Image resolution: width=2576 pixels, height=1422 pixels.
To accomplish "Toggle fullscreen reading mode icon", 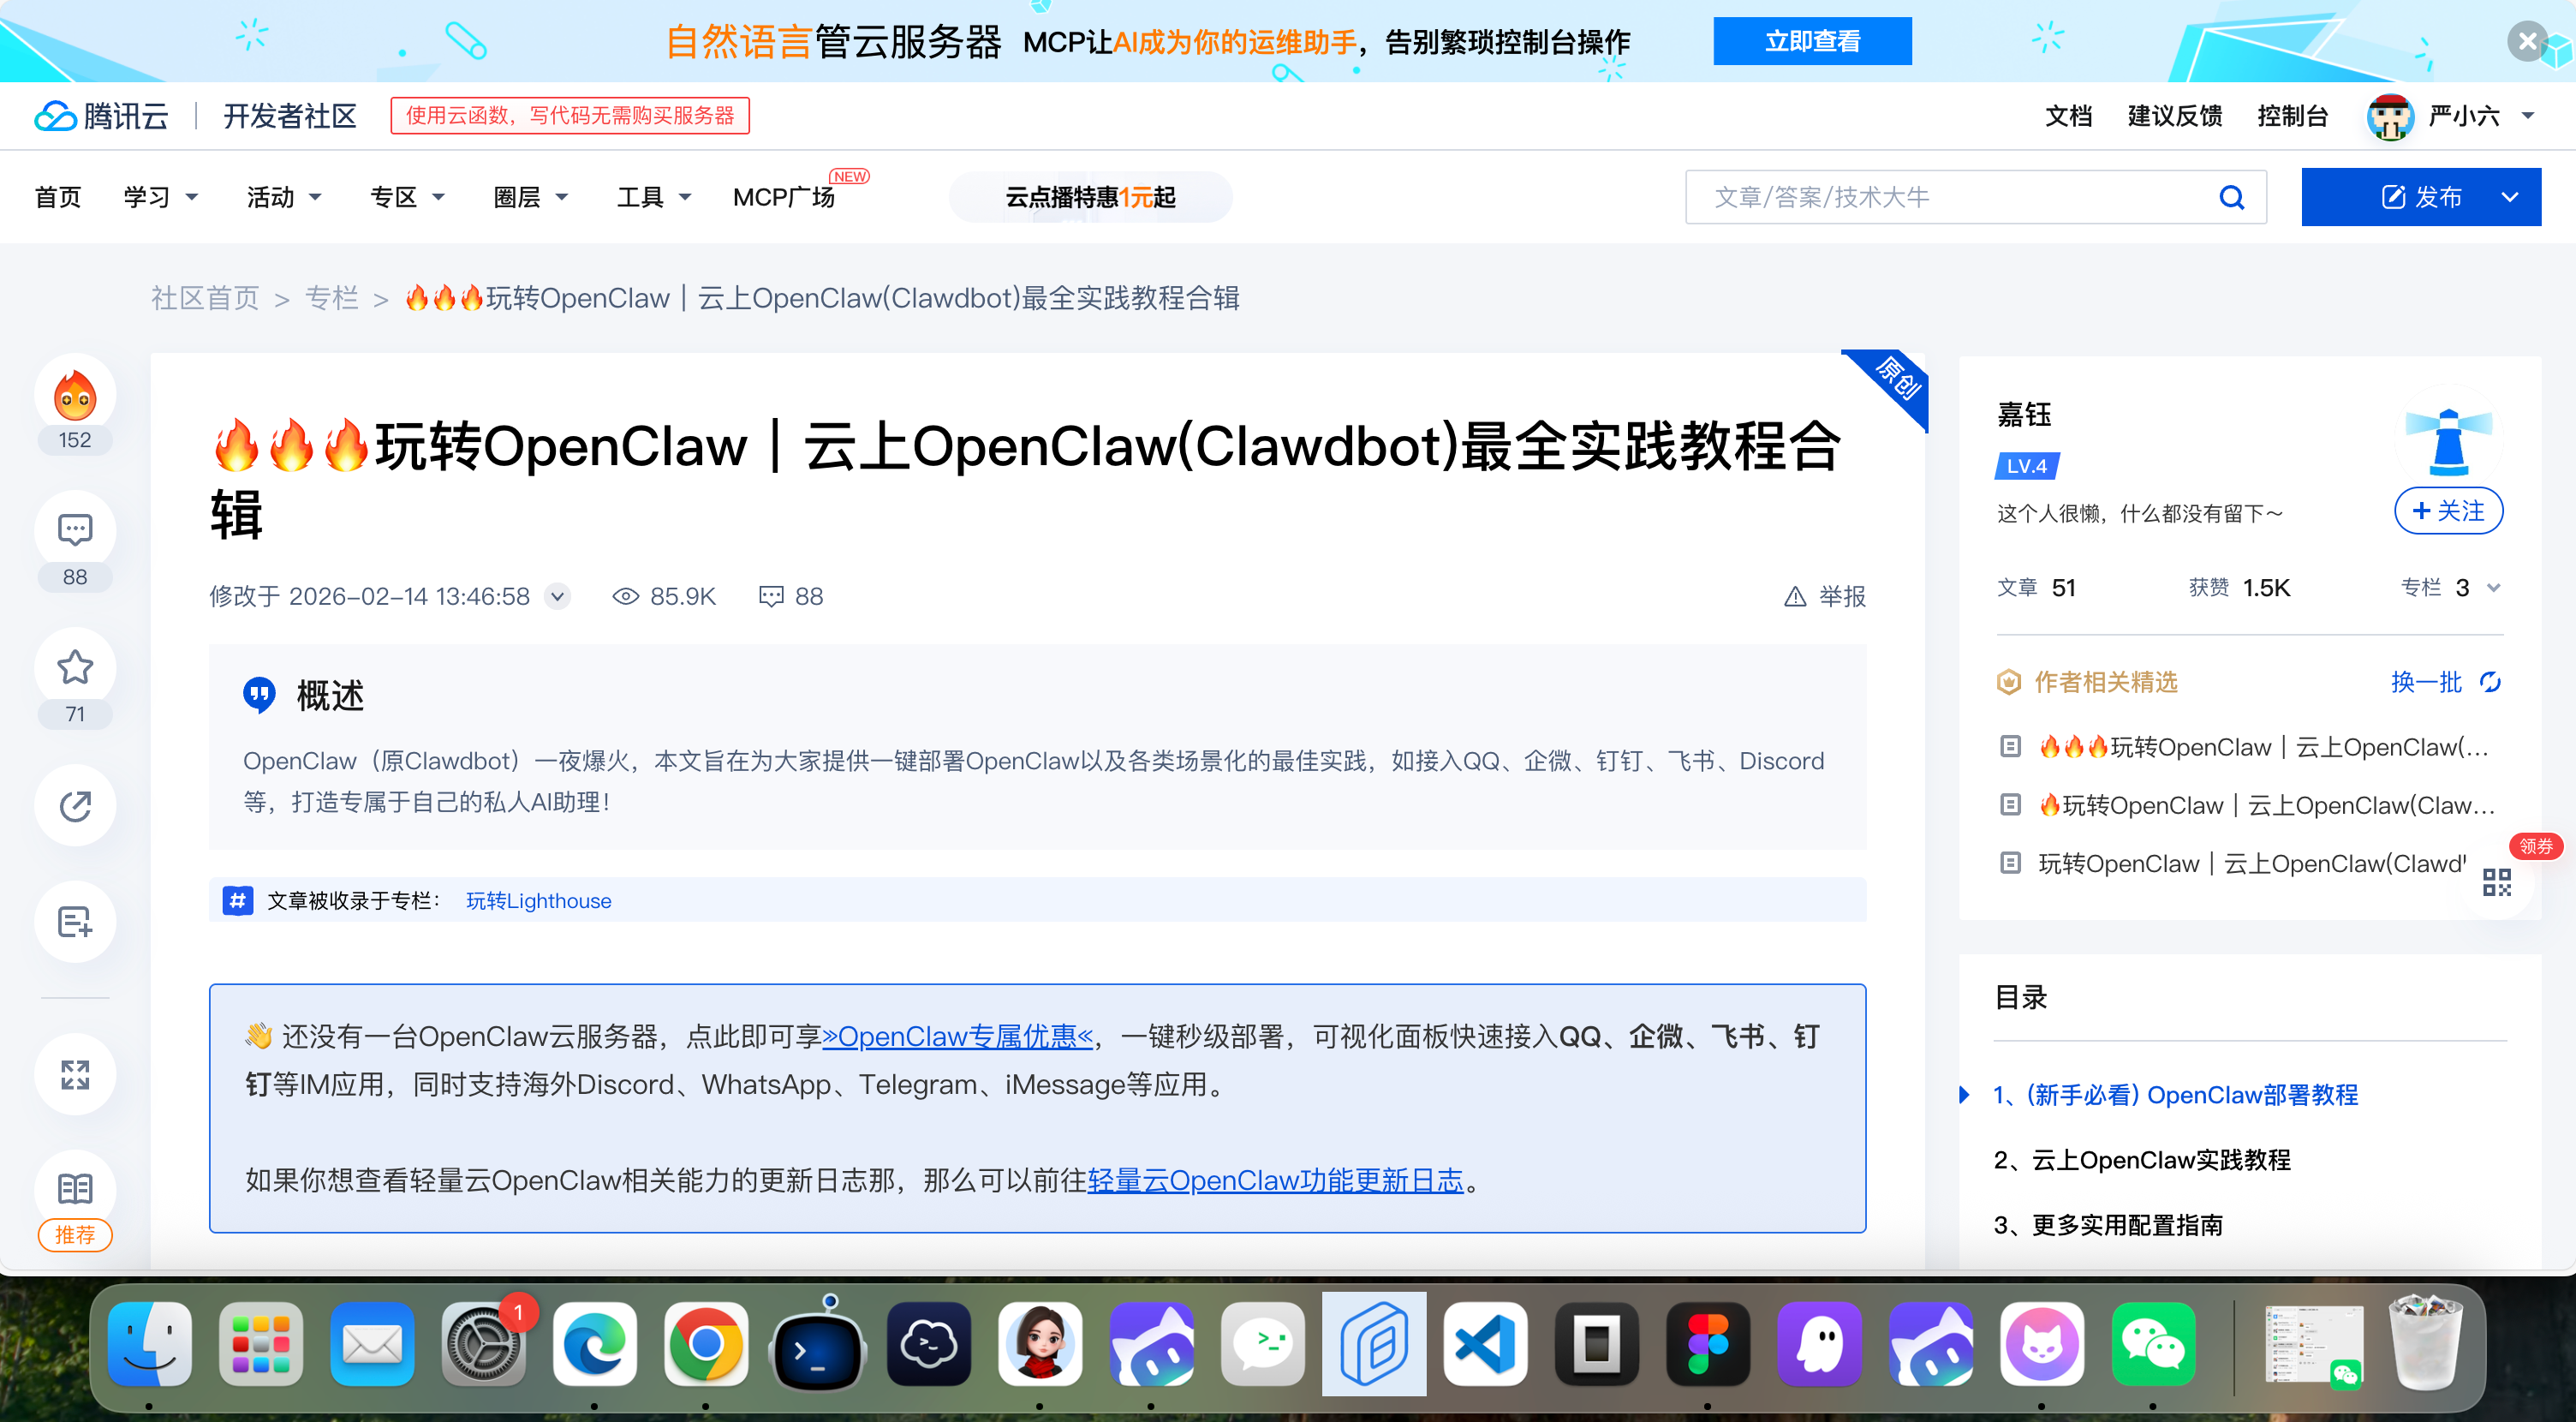I will point(75,1074).
